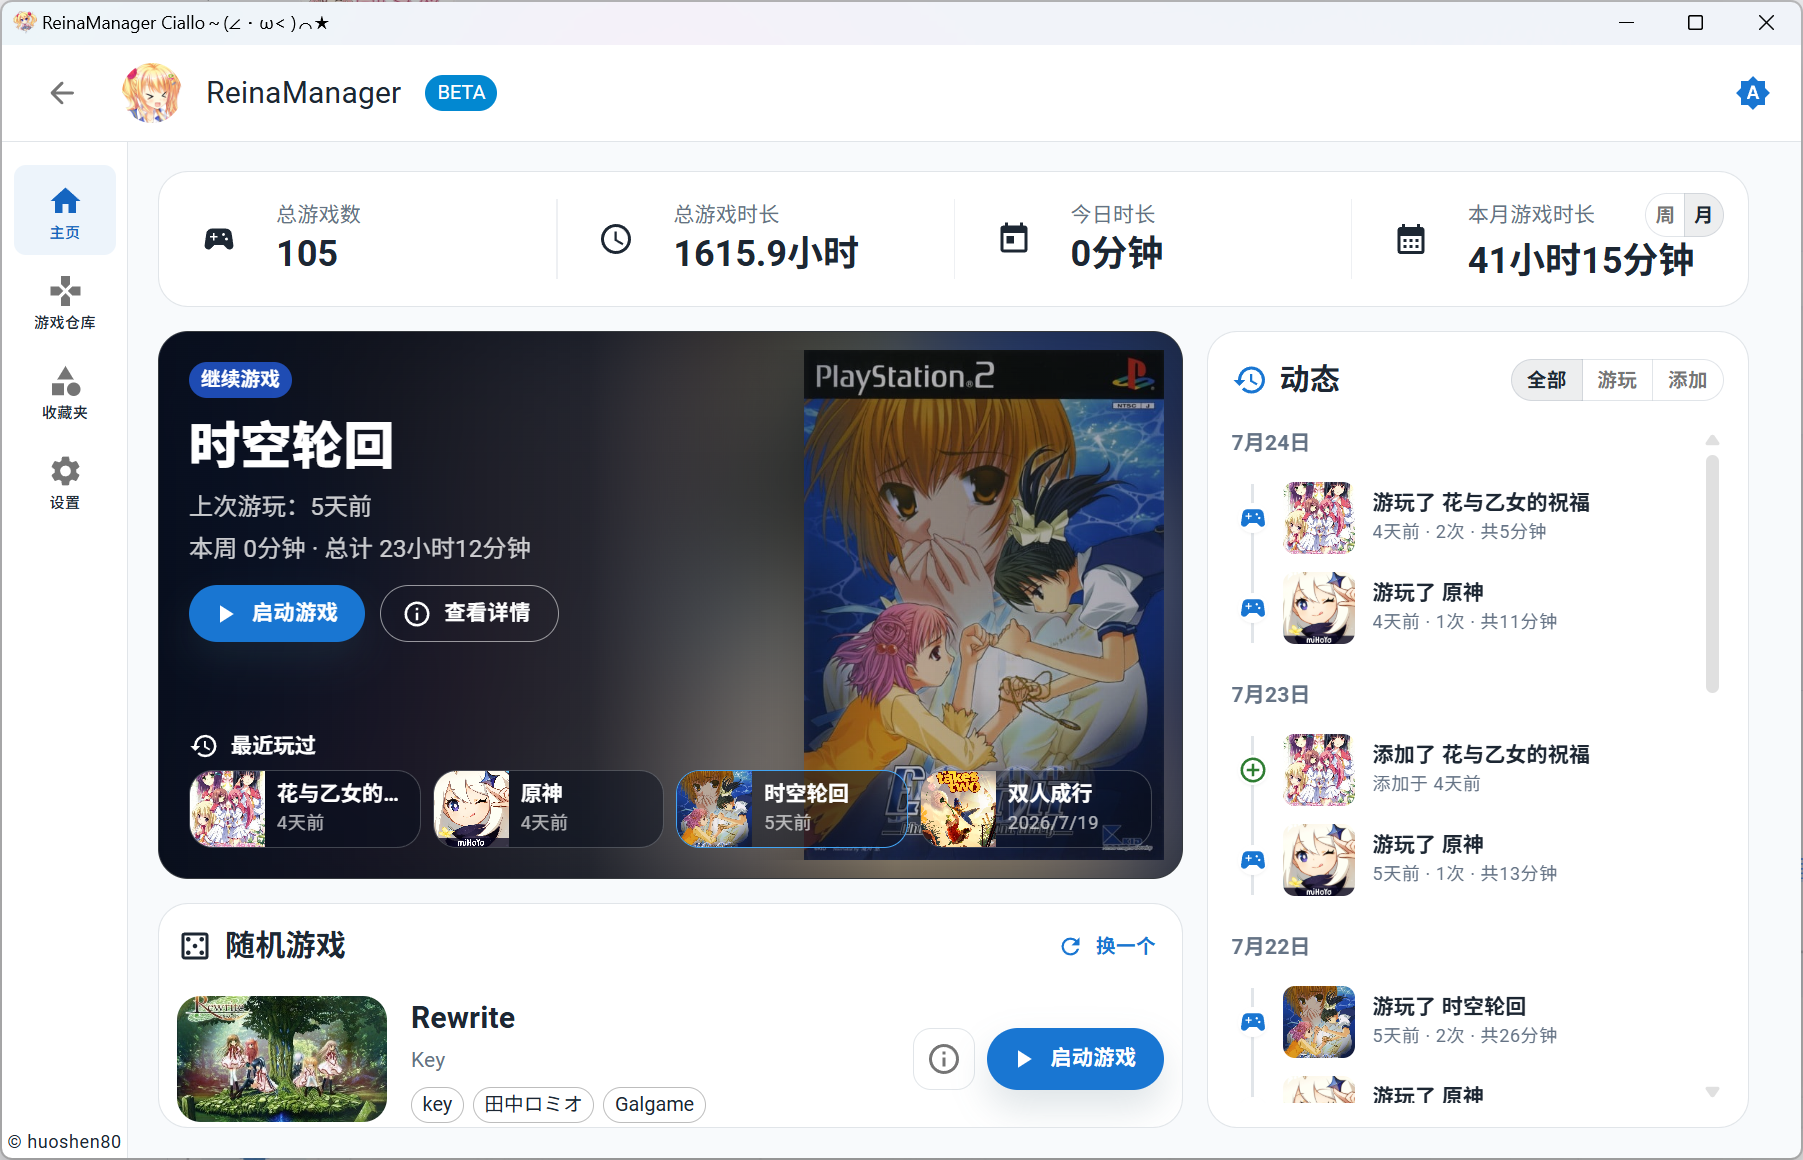Image resolution: width=1803 pixels, height=1160 pixels.
Task: Open 查看详情 for 时空轮回
Action: click(469, 613)
